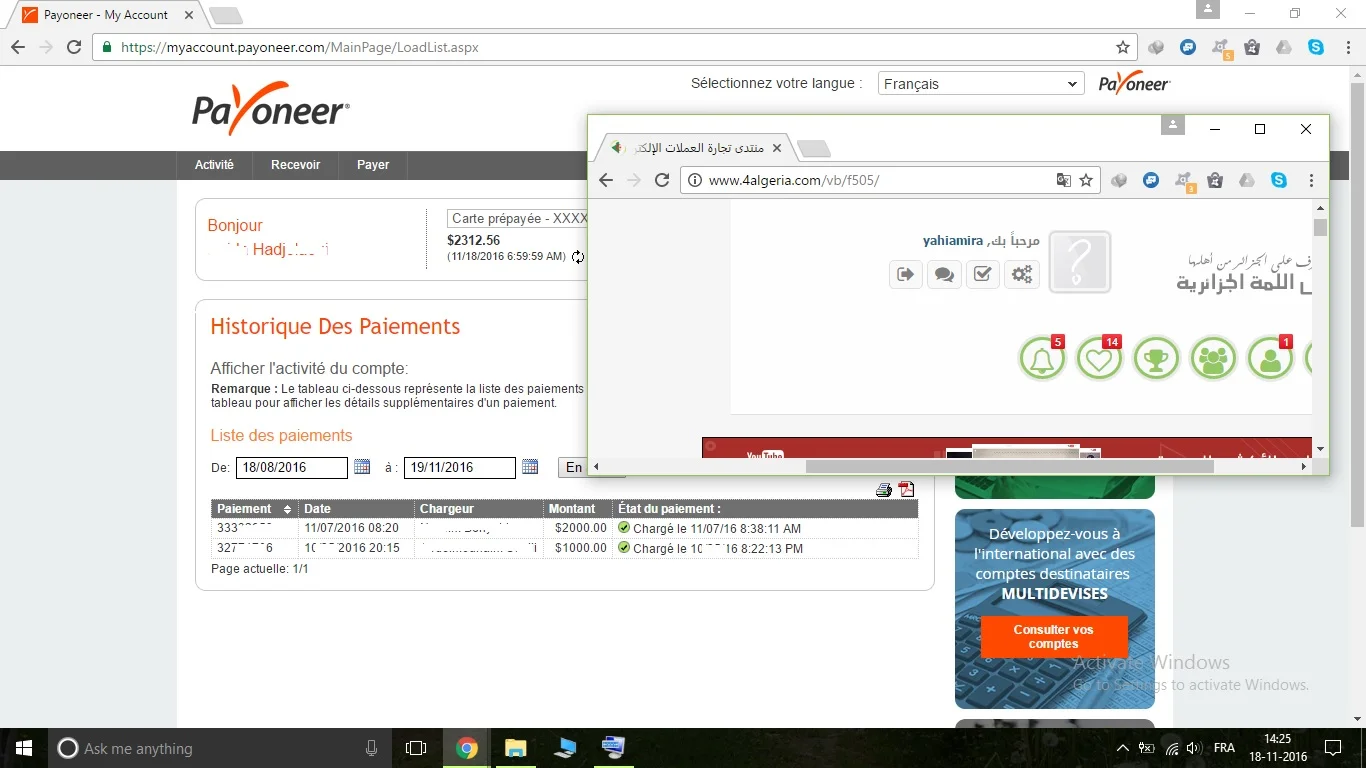Open the Recevoir menu

tap(295, 165)
